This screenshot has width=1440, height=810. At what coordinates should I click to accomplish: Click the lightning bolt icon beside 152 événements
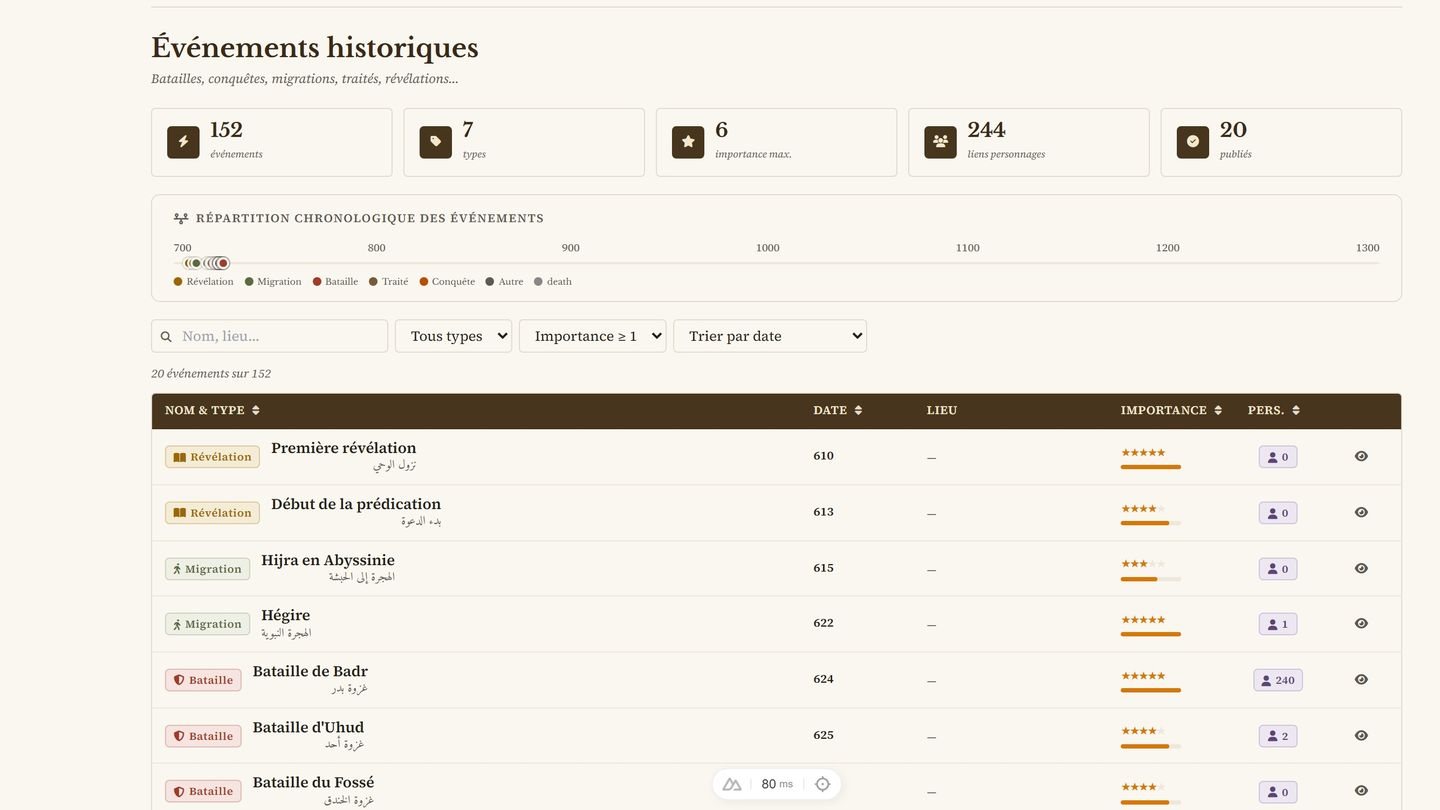tap(183, 142)
